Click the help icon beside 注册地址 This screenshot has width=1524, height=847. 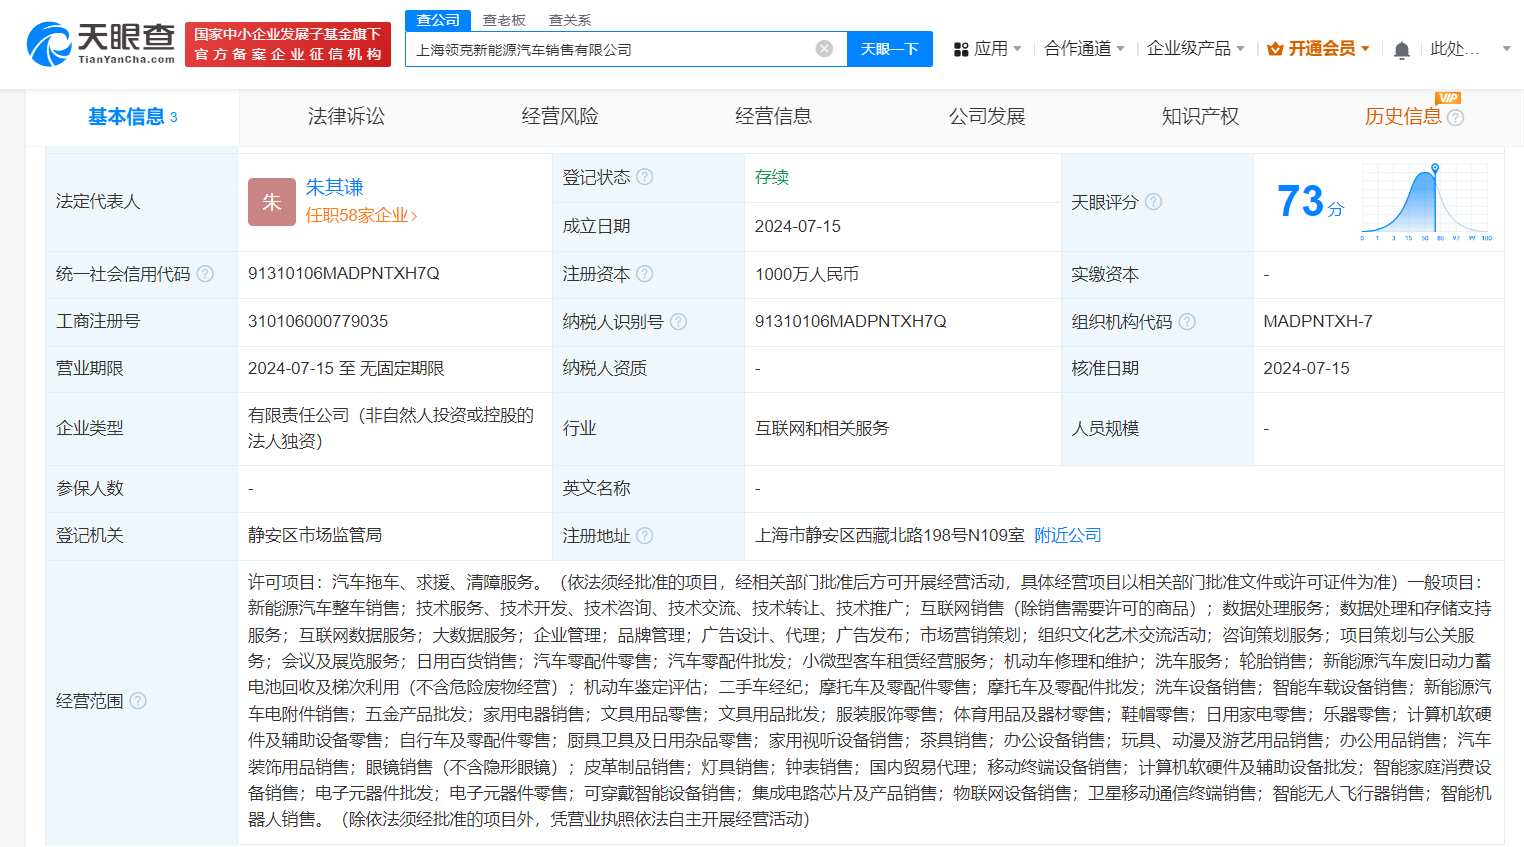point(644,535)
